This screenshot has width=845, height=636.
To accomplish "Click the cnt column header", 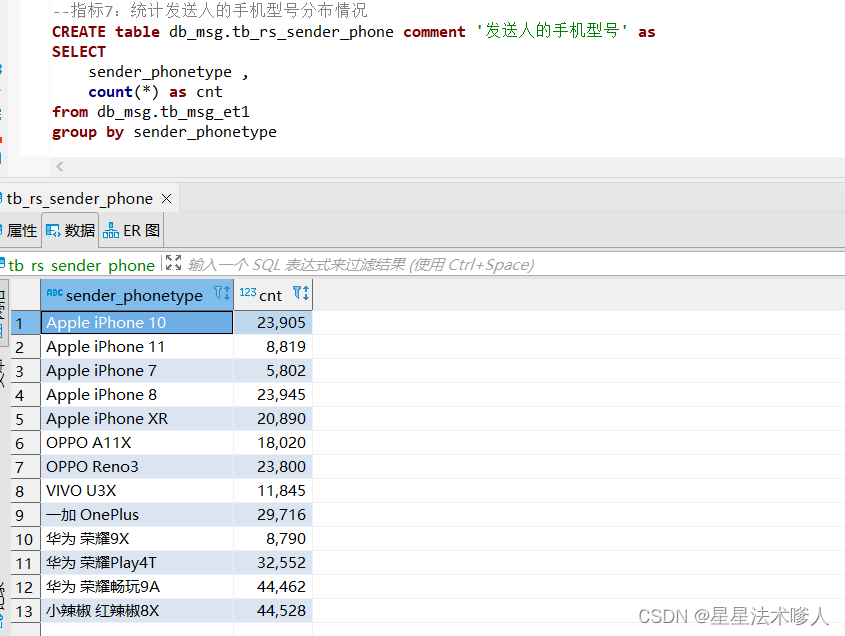I will click(273, 295).
